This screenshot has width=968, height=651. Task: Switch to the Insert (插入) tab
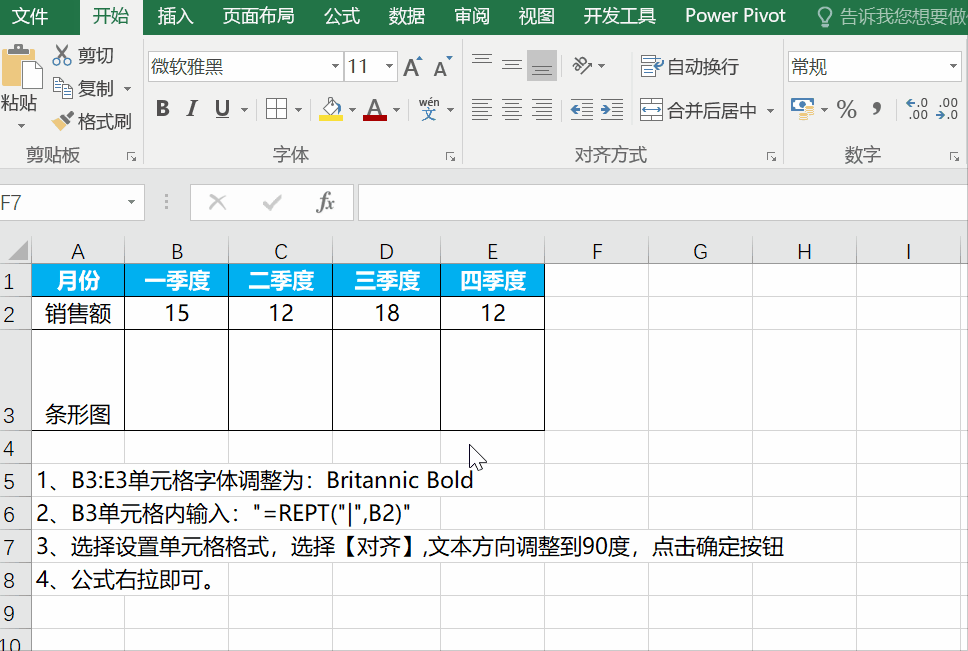tap(175, 16)
